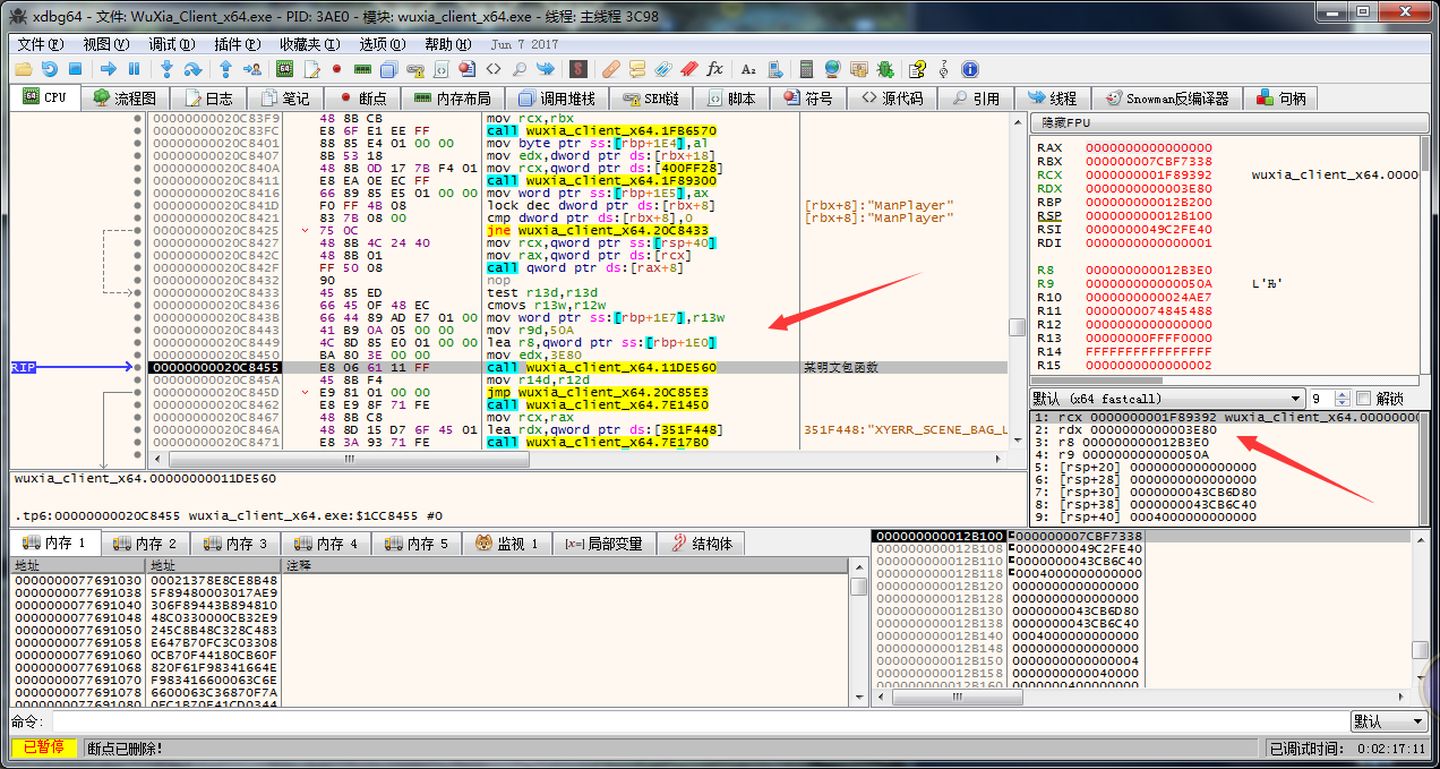Open the 帮助 menu
The width and height of the screenshot is (1440, 769).
click(x=448, y=44)
